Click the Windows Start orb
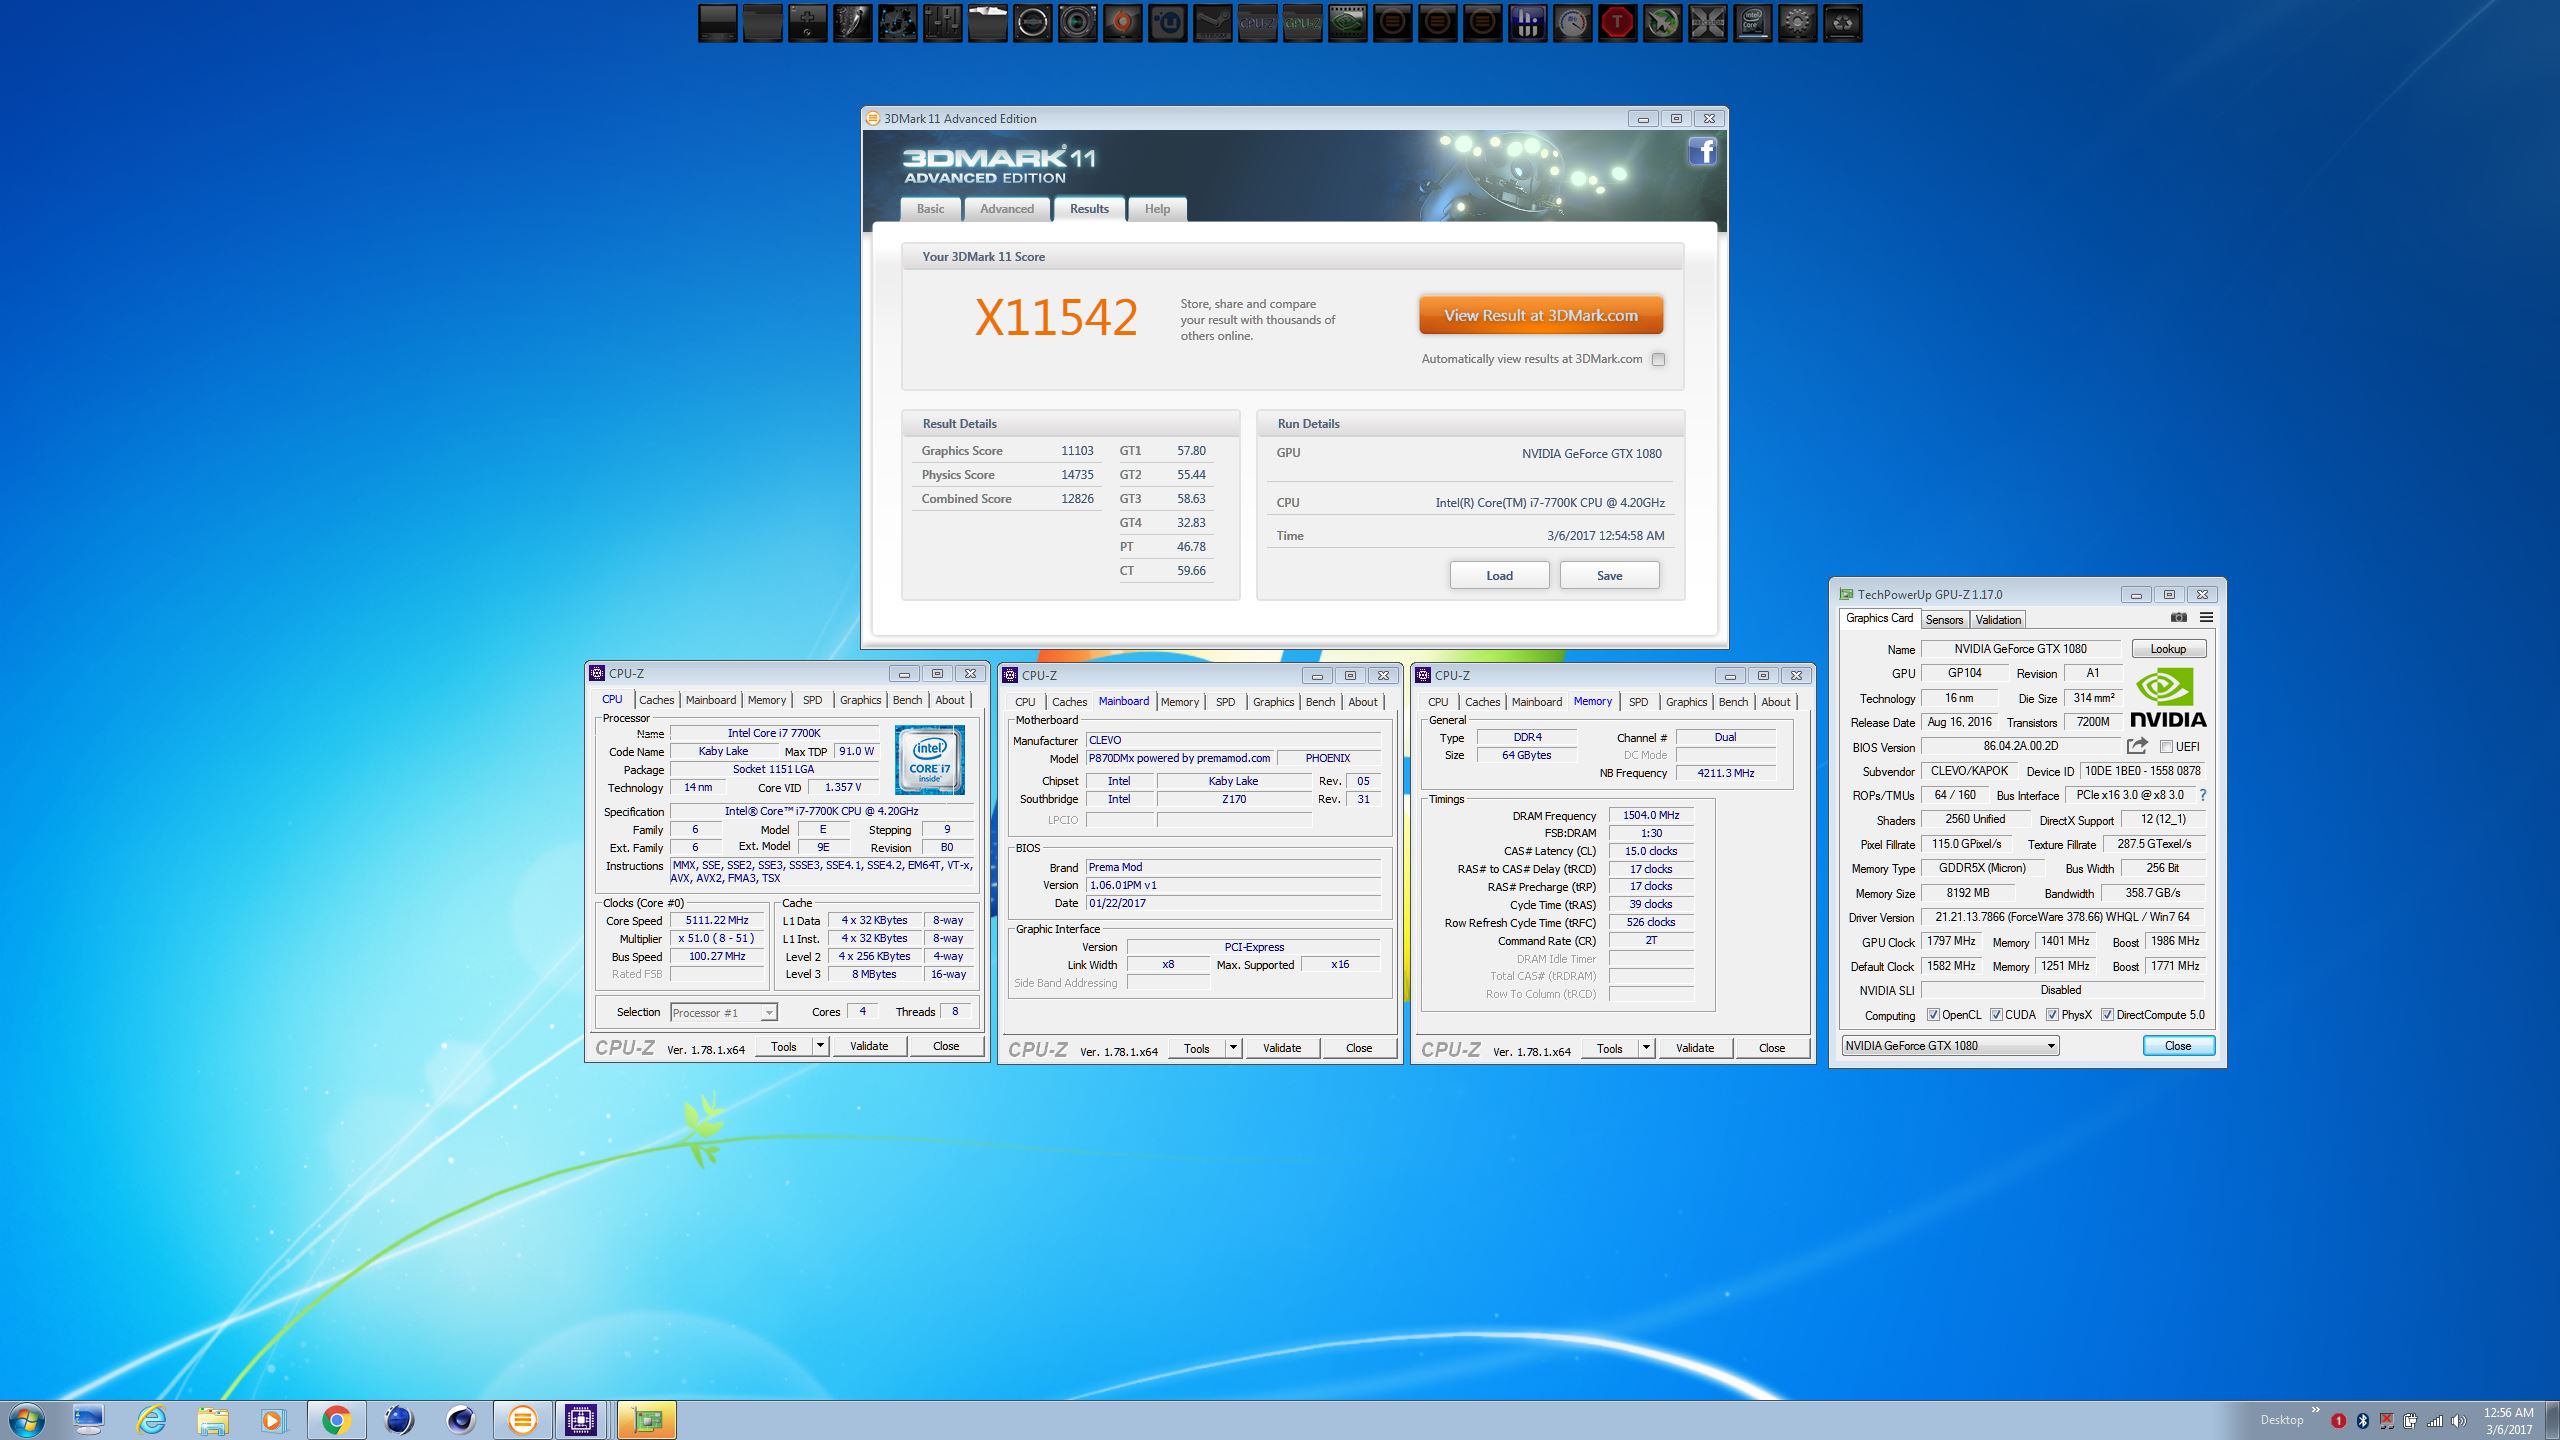2560x1440 pixels. [26, 1419]
